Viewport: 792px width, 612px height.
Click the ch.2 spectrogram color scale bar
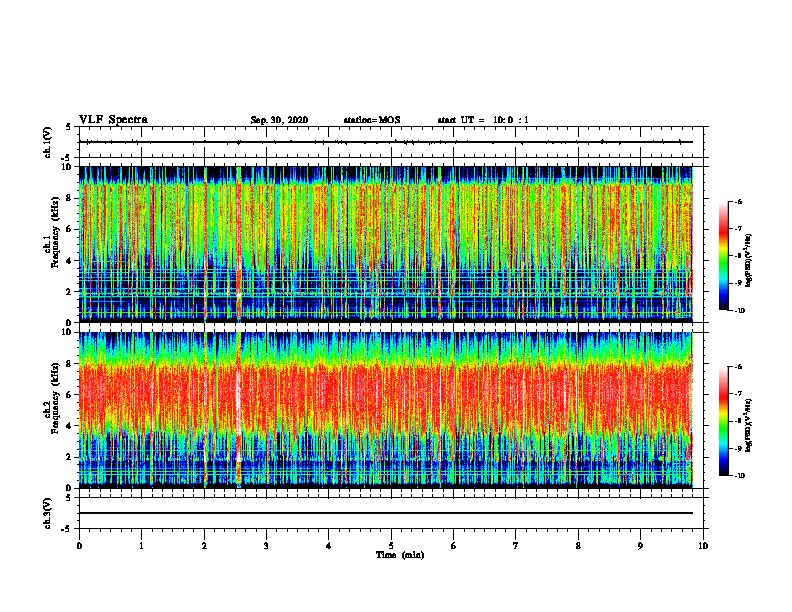click(724, 421)
